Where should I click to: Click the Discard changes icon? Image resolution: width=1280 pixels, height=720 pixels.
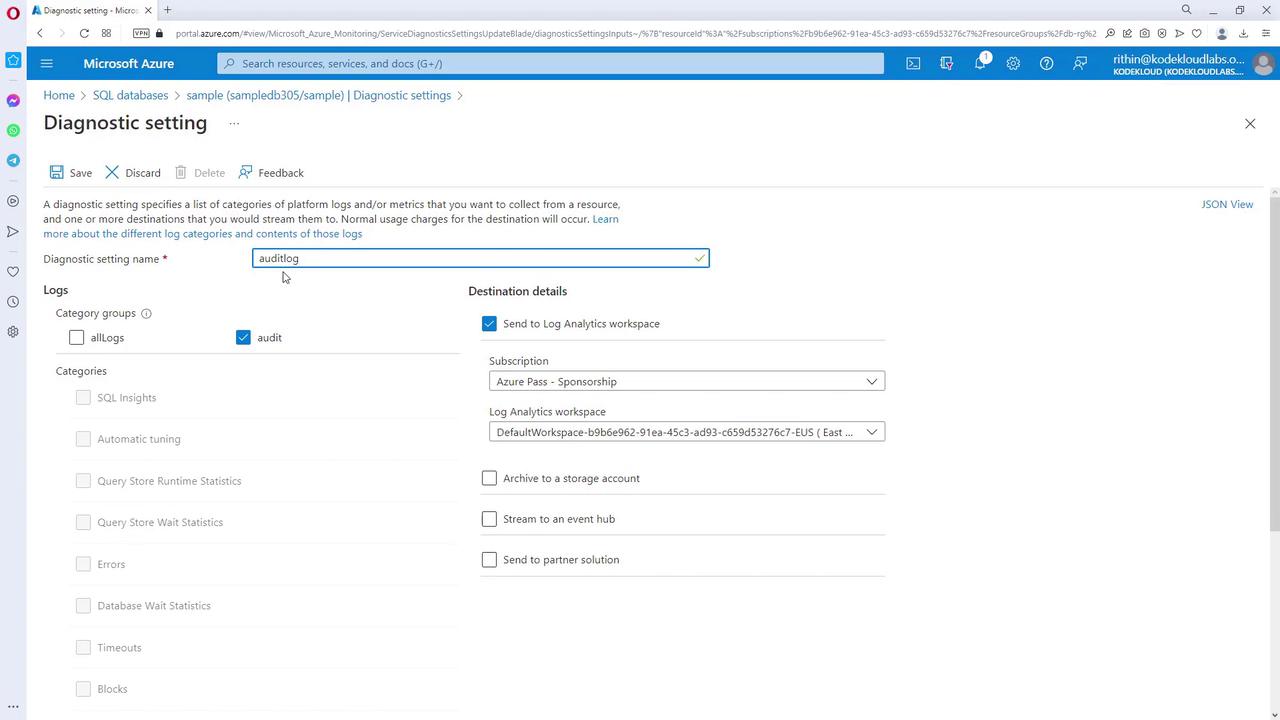(x=112, y=173)
